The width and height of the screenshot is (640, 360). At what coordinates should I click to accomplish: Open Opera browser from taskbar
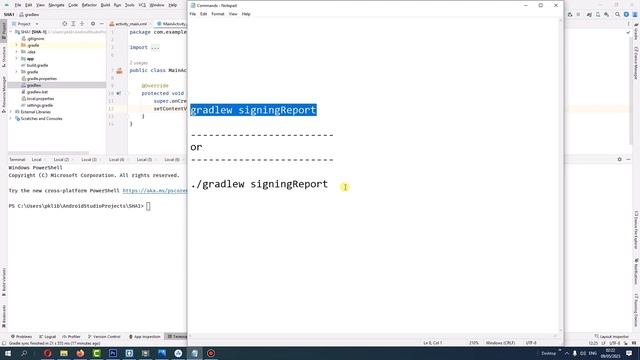[48, 353]
